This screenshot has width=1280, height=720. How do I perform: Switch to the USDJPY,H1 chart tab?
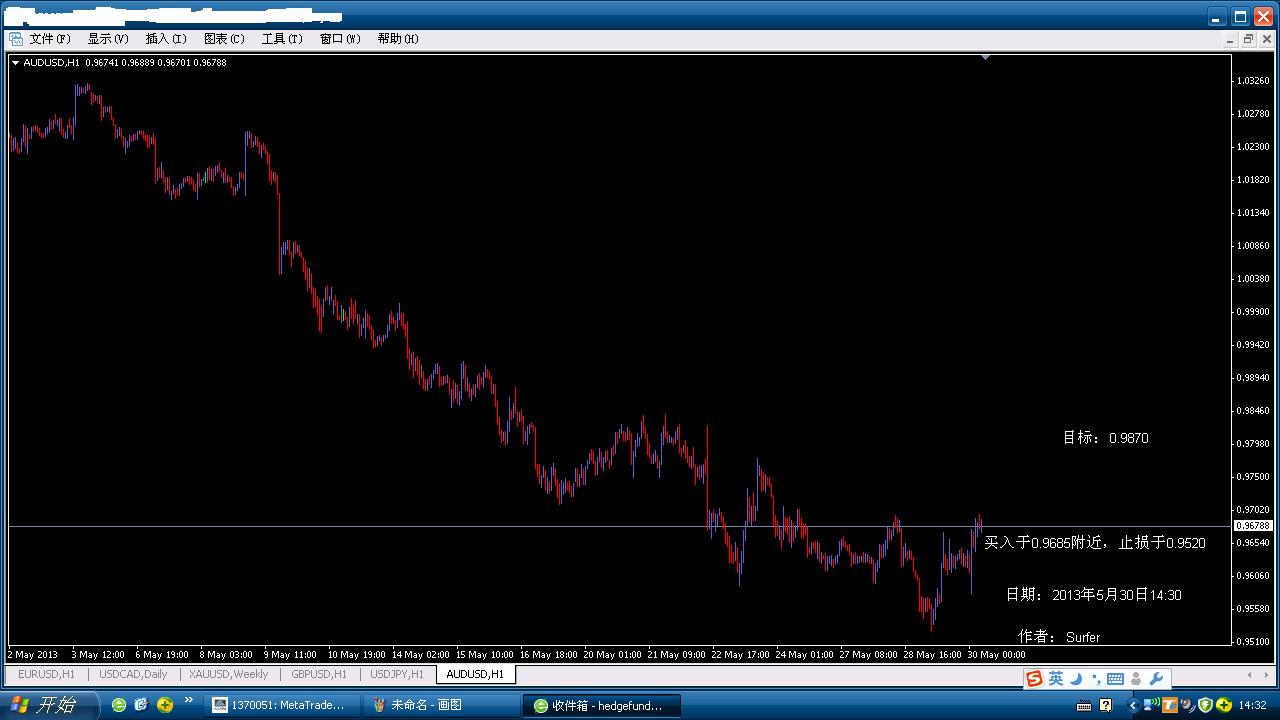(397, 674)
